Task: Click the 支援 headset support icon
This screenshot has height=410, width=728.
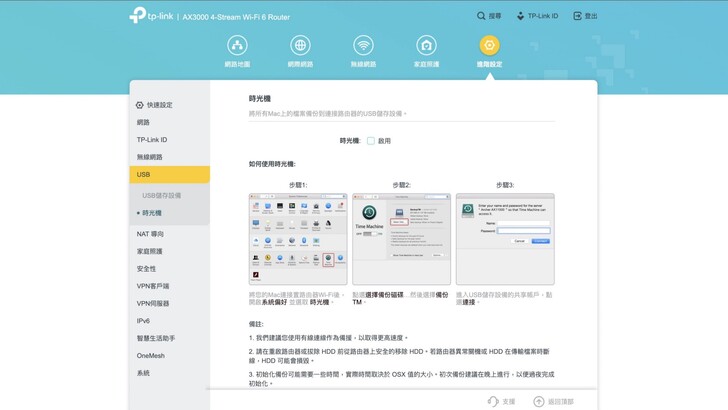Action: [493, 400]
